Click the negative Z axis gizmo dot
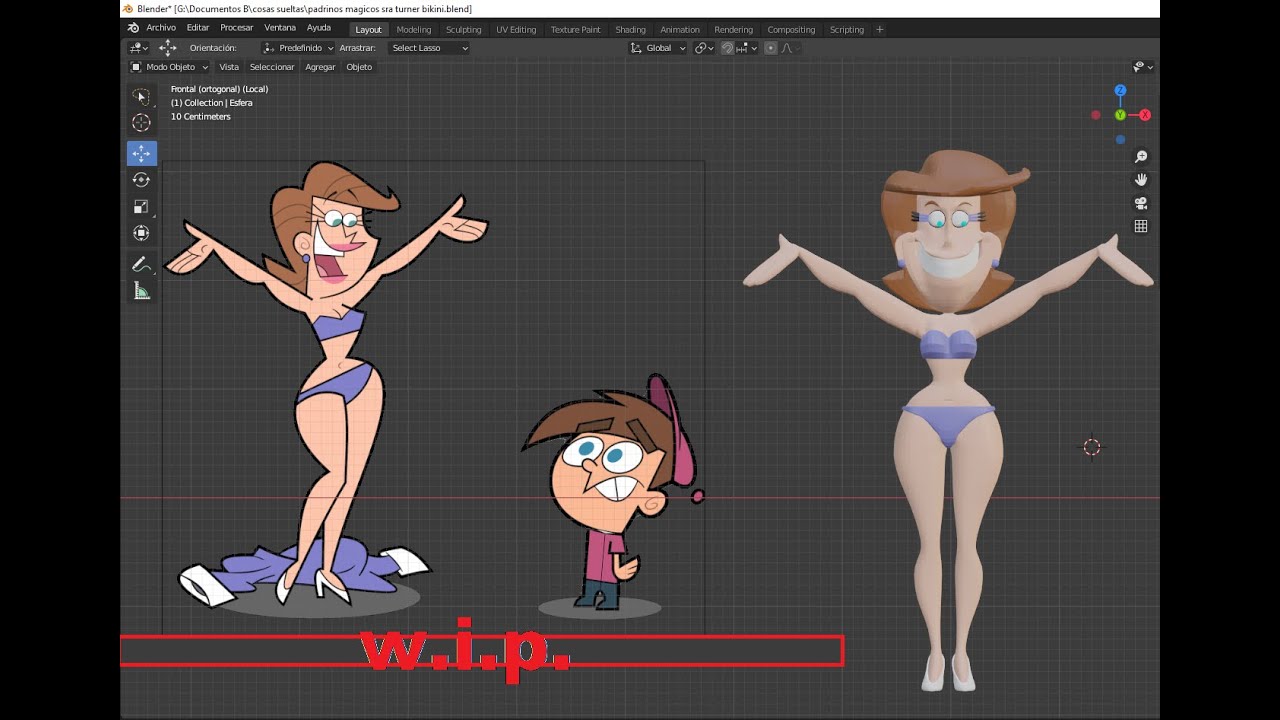This screenshot has width=1280, height=720. click(1120, 140)
